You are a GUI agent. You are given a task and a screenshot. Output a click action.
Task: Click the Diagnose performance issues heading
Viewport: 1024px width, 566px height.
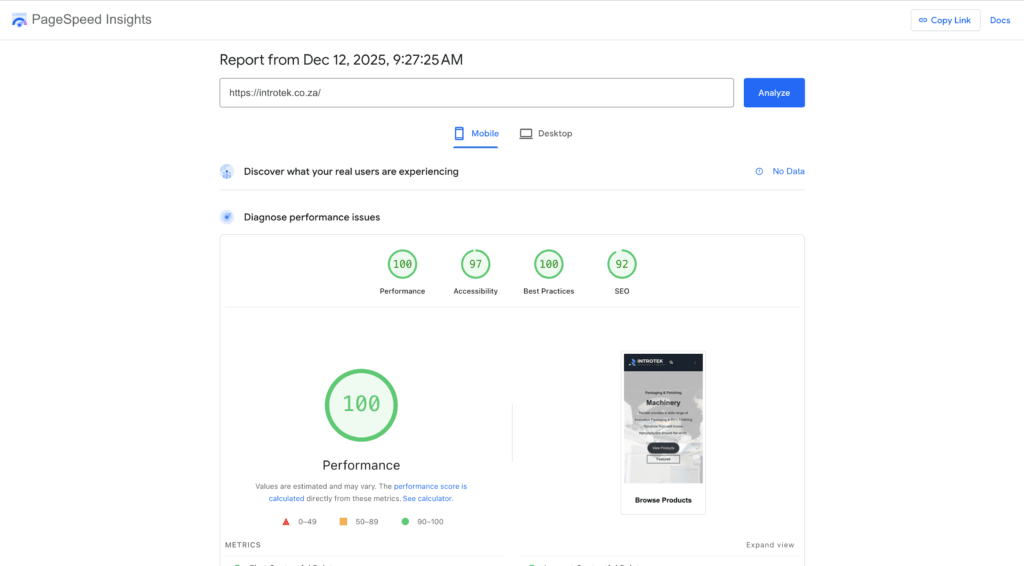(312, 217)
